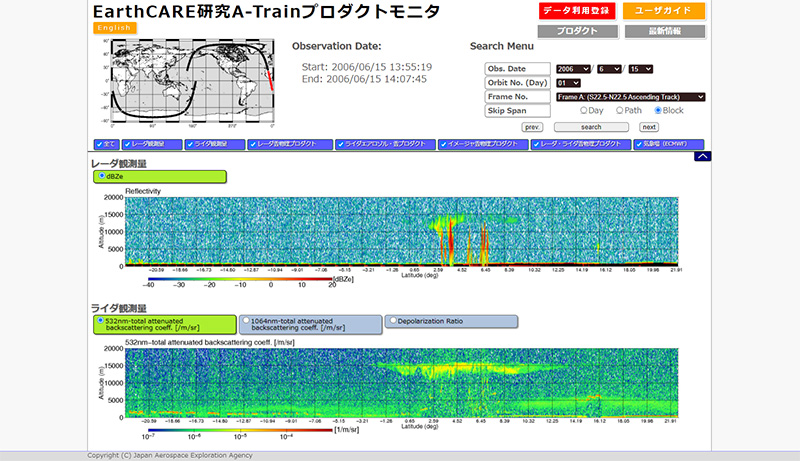800x461 pixels.
Task: Click the 532nm lidar backscattering plot image
Action: click(402, 383)
